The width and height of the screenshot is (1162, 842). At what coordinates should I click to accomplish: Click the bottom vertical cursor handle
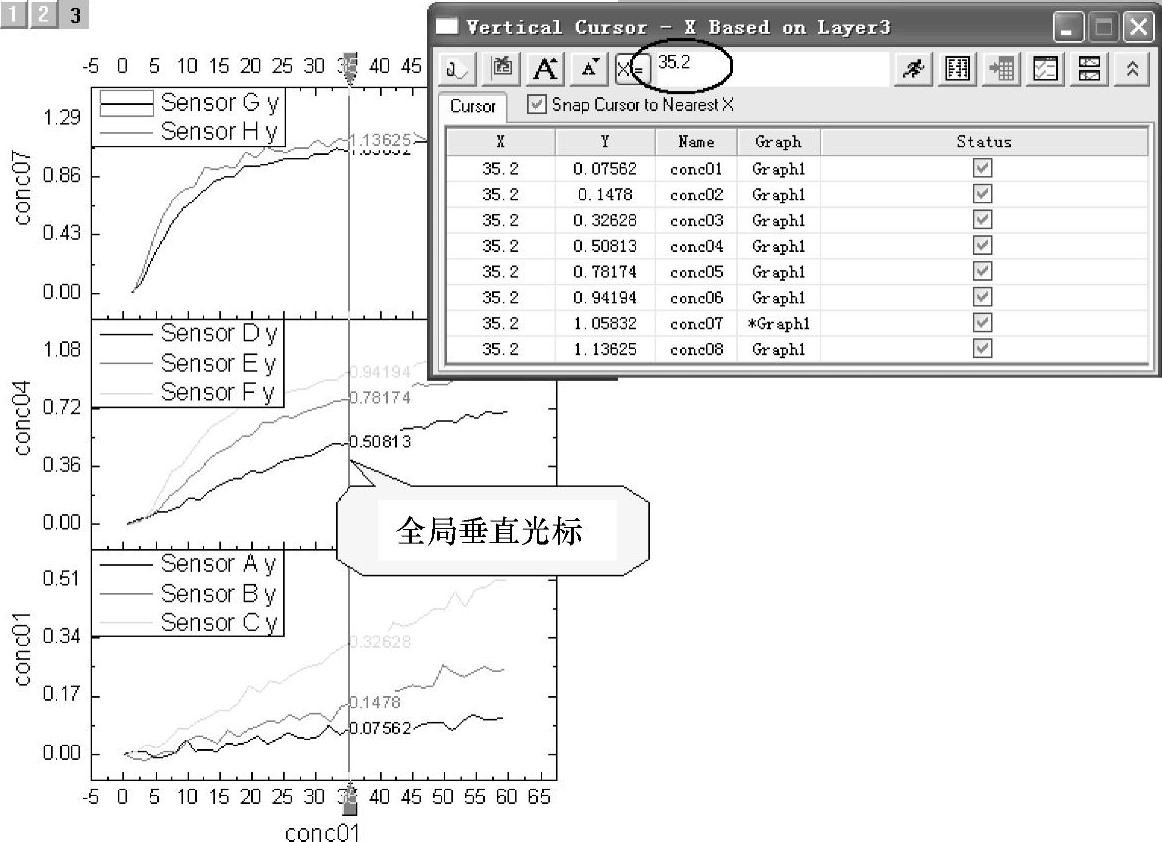tap(350, 798)
